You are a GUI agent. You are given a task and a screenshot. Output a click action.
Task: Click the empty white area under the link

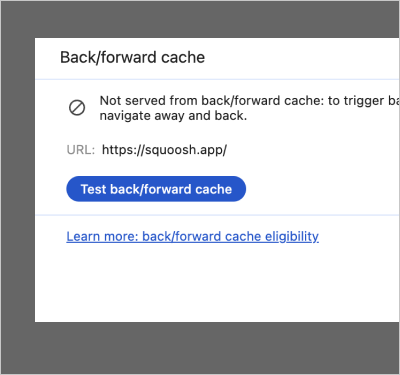217,283
